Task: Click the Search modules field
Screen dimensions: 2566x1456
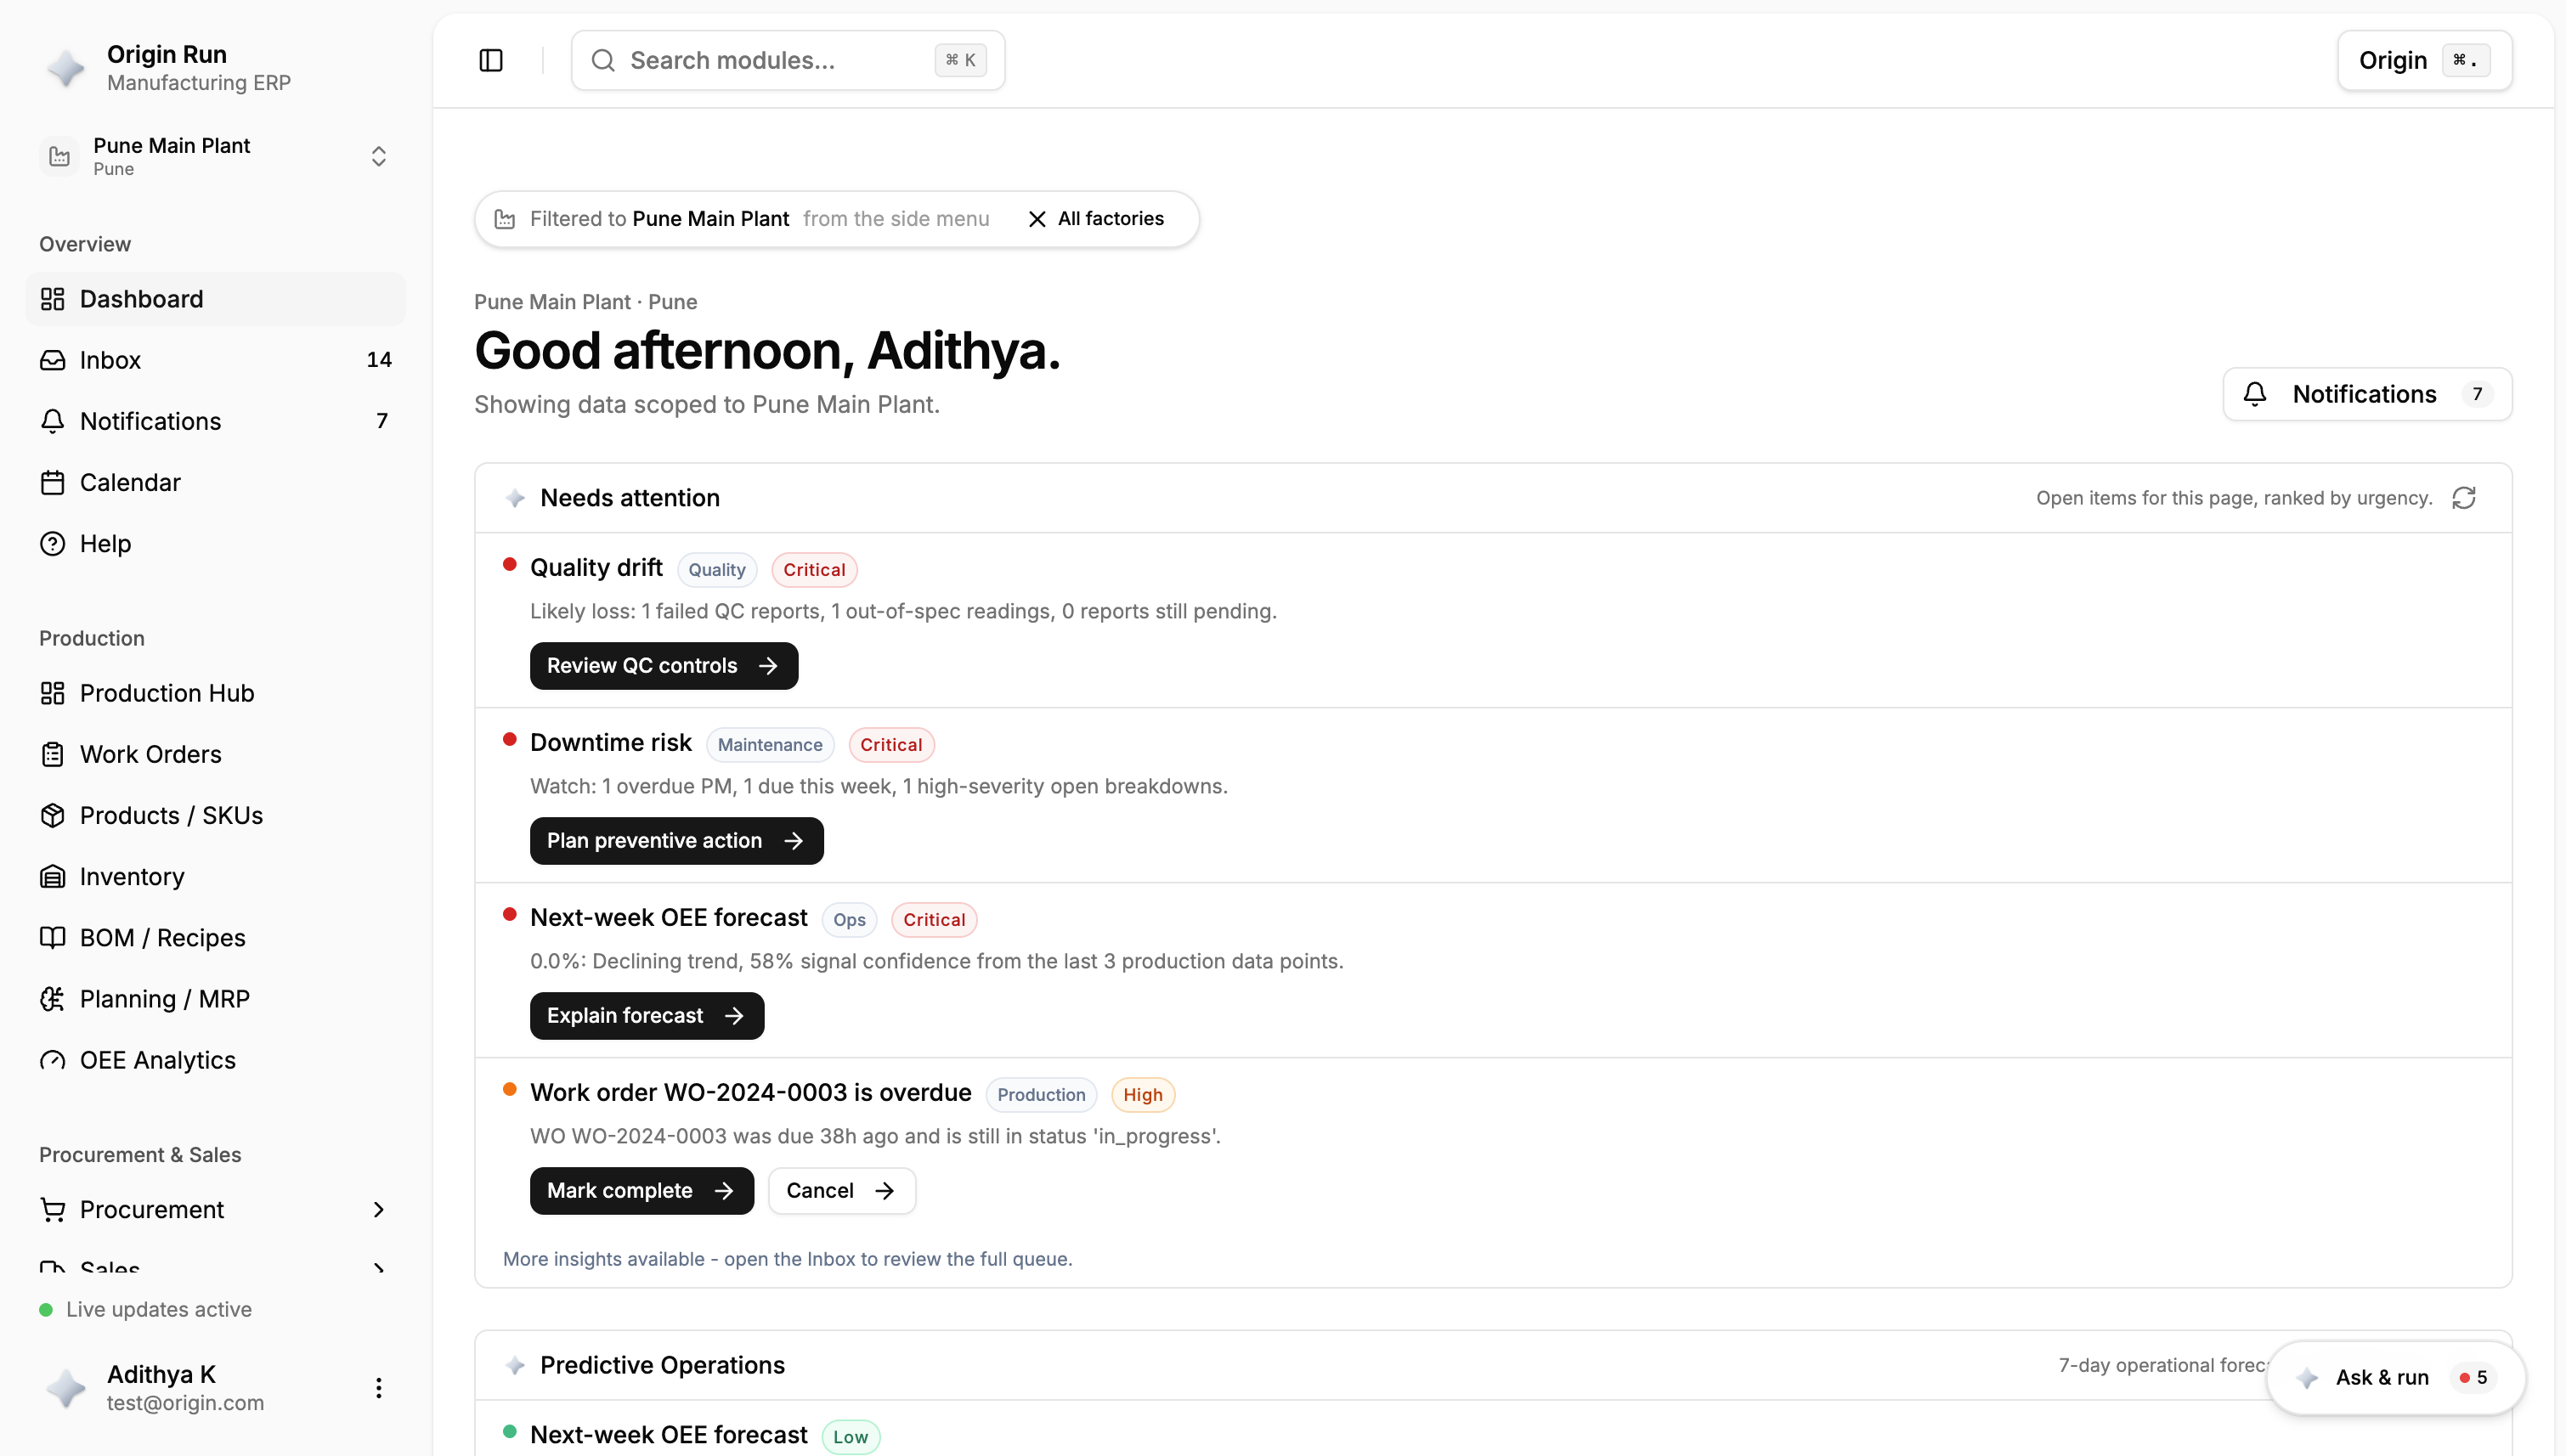Action: [788, 60]
